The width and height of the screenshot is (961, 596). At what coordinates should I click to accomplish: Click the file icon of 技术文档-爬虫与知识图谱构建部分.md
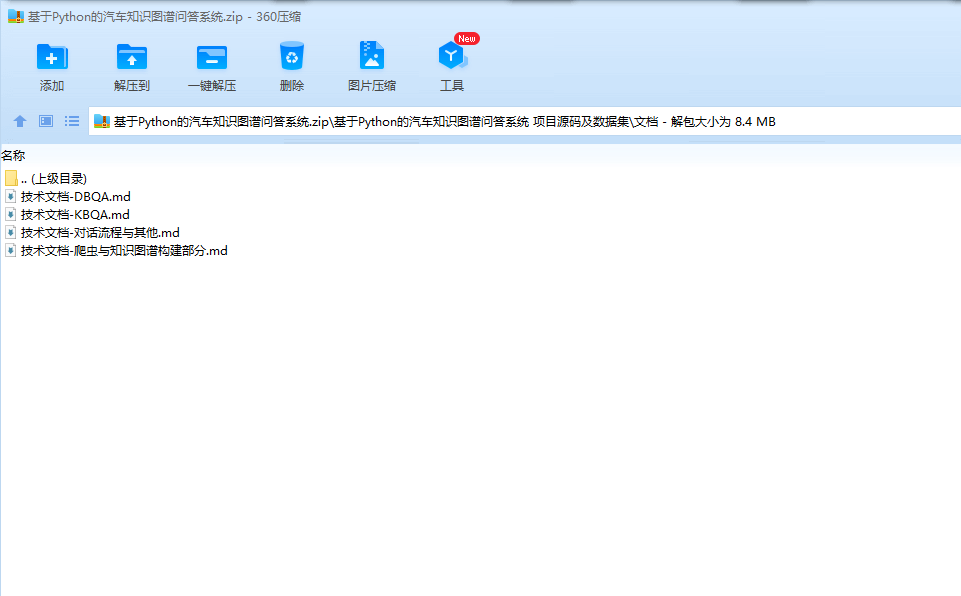(x=10, y=251)
